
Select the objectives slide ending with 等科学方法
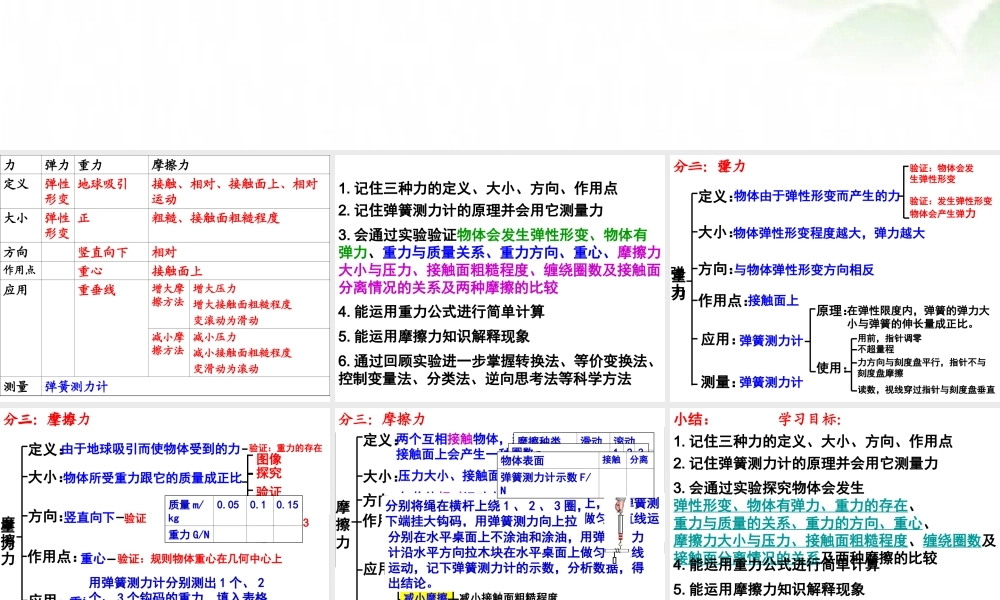click(x=499, y=278)
